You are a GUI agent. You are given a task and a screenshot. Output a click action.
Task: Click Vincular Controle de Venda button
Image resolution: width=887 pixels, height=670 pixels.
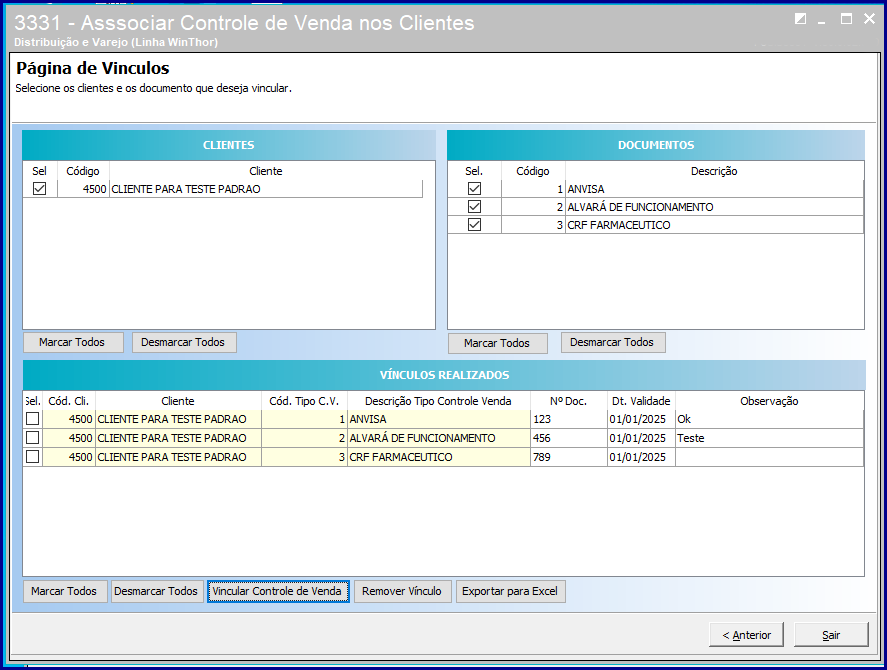278,591
